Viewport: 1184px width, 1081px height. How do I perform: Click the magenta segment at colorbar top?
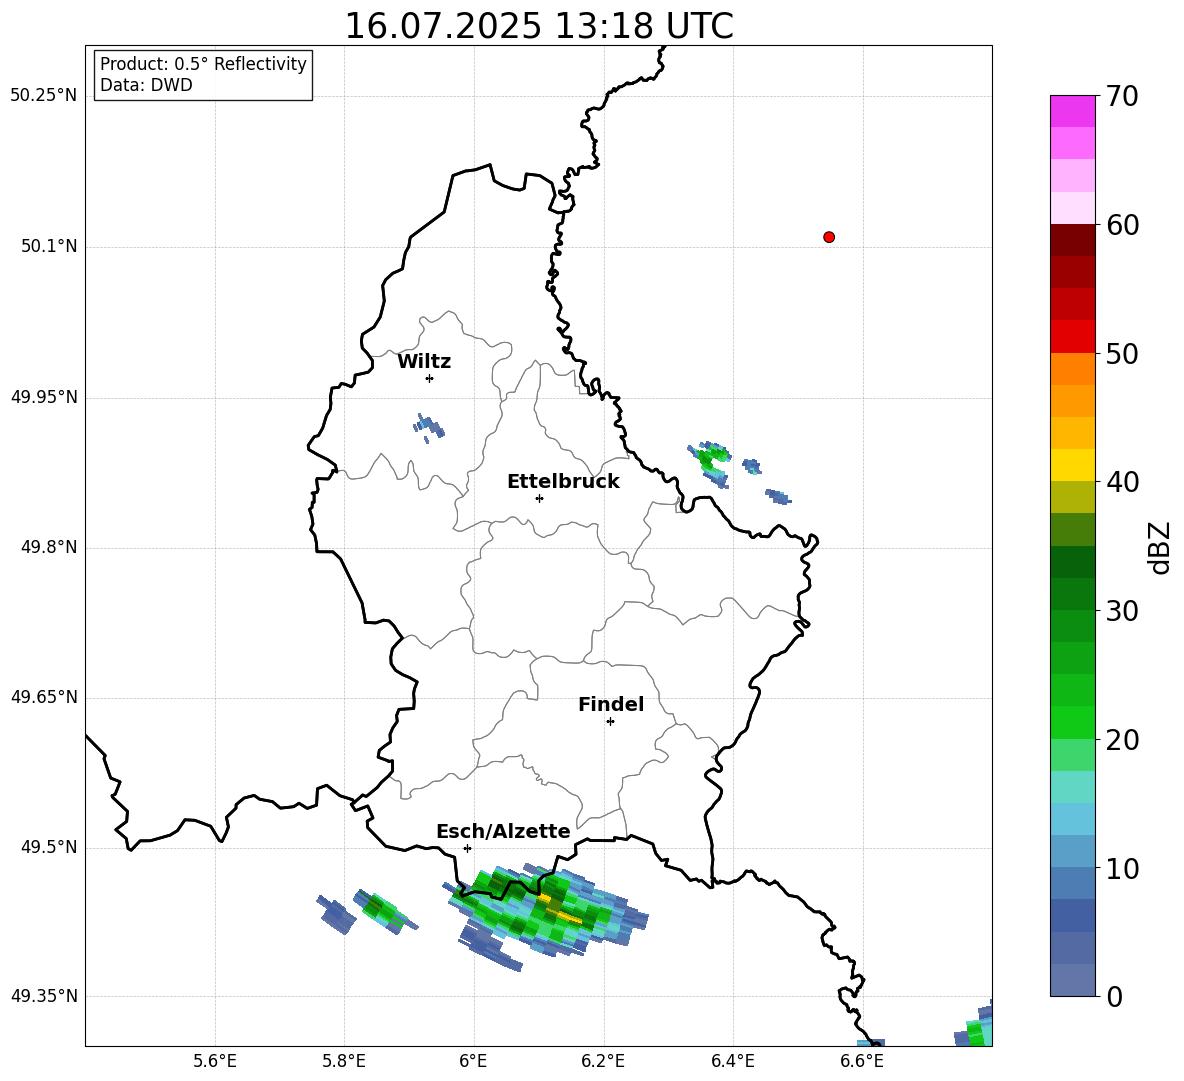1072,111
